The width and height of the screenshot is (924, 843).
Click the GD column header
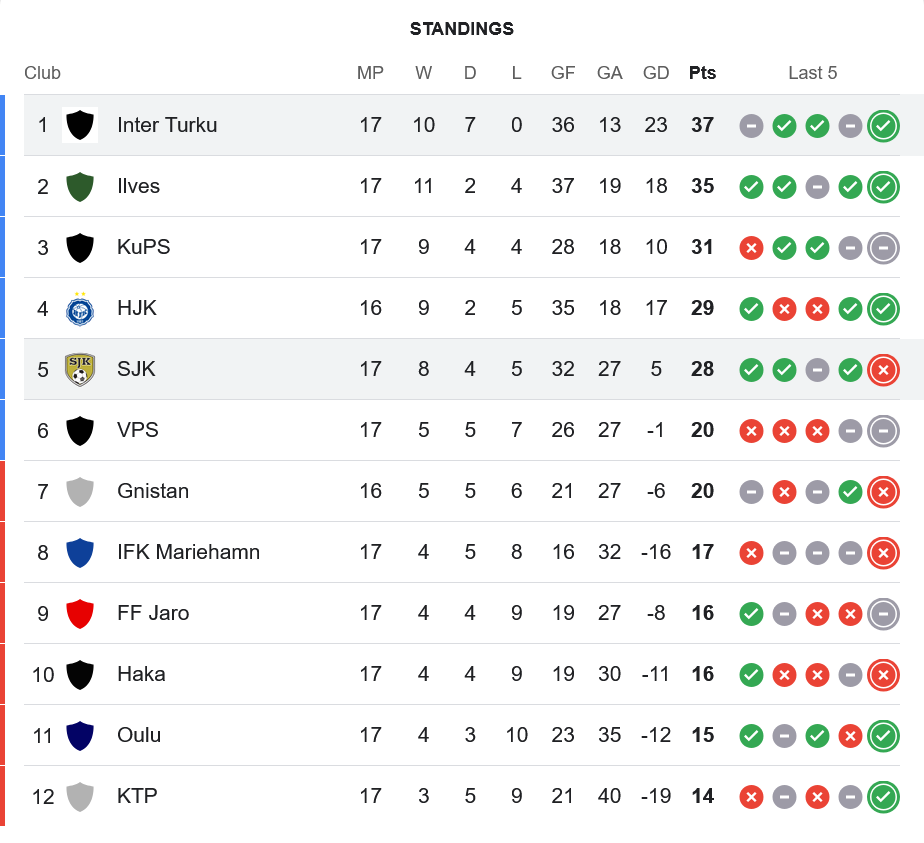[x=656, y=73]
